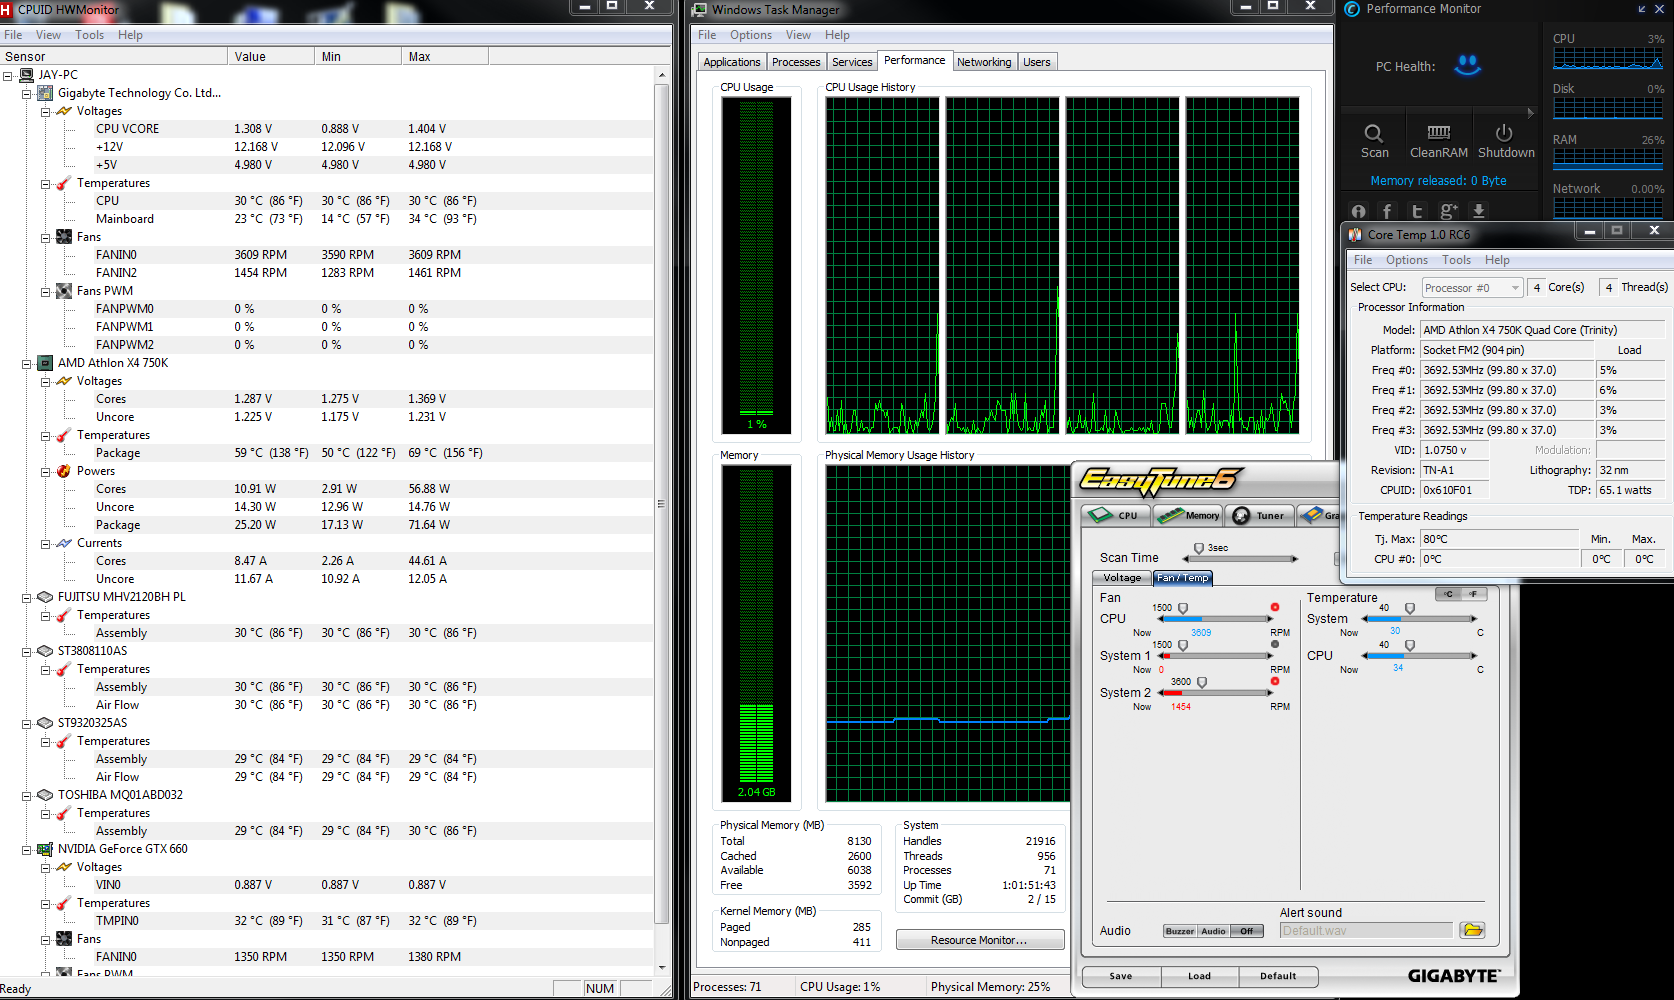Image resolution: width=1674 pixels, height=1000 pixels.
Task: Browse alert sound with the folder icon
Action: tap(1472, 930)
